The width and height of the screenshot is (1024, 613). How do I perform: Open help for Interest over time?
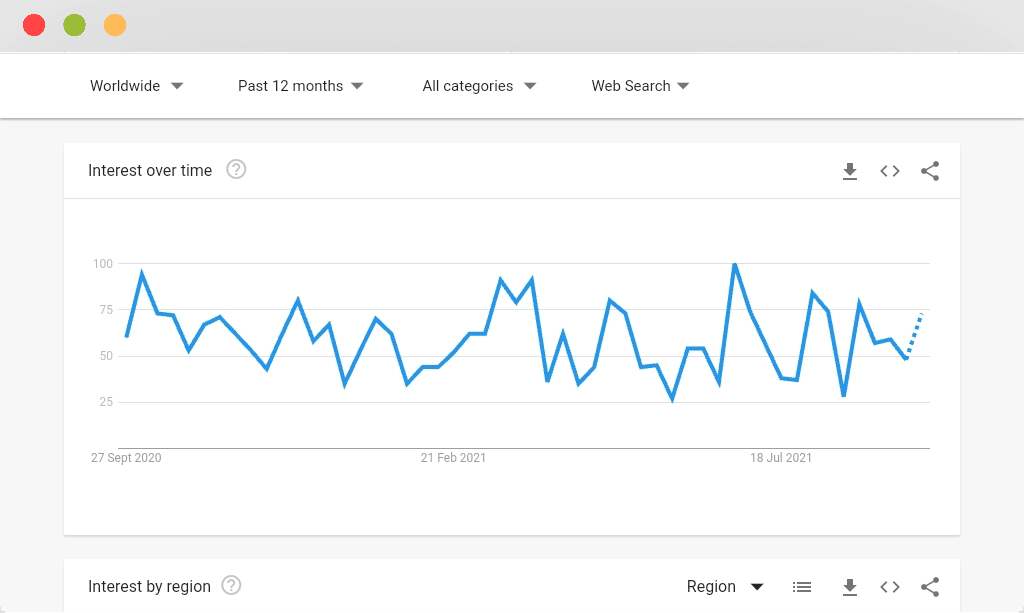(236, 170)
